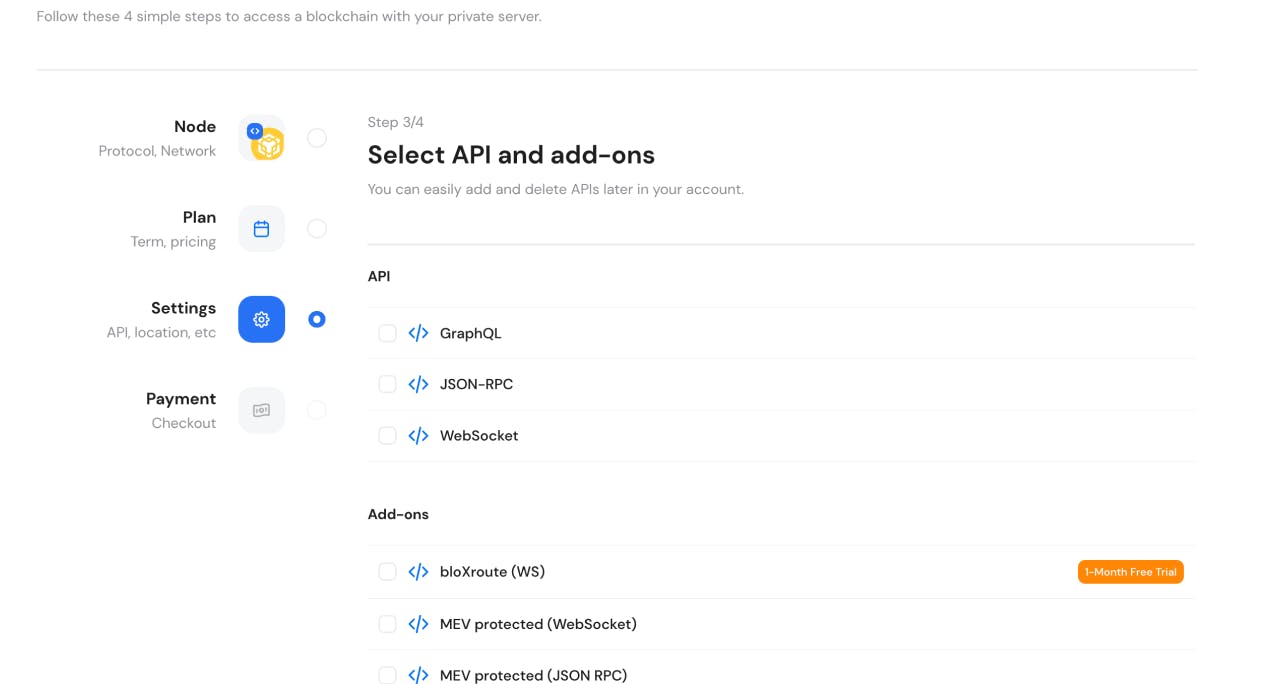This screenshot has width=1280, height=684.
Task: Click the MEV protected (WebSocket) label
Action: 538,624
